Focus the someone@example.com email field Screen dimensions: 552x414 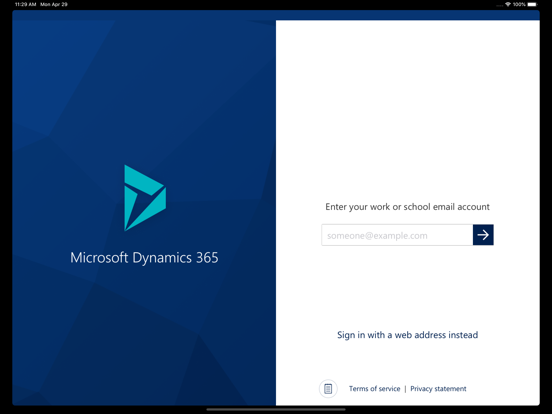point(397,235)
